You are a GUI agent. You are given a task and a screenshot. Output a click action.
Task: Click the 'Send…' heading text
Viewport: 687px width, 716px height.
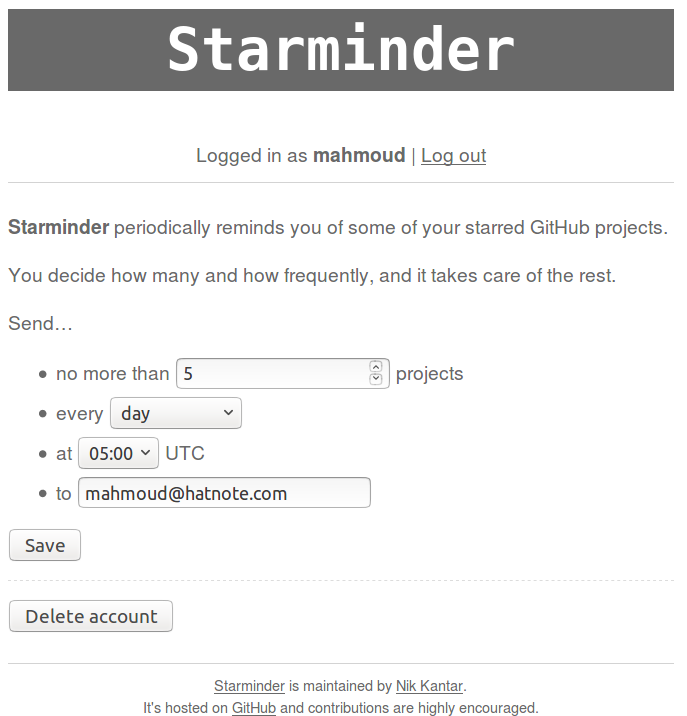pos(40,323)
